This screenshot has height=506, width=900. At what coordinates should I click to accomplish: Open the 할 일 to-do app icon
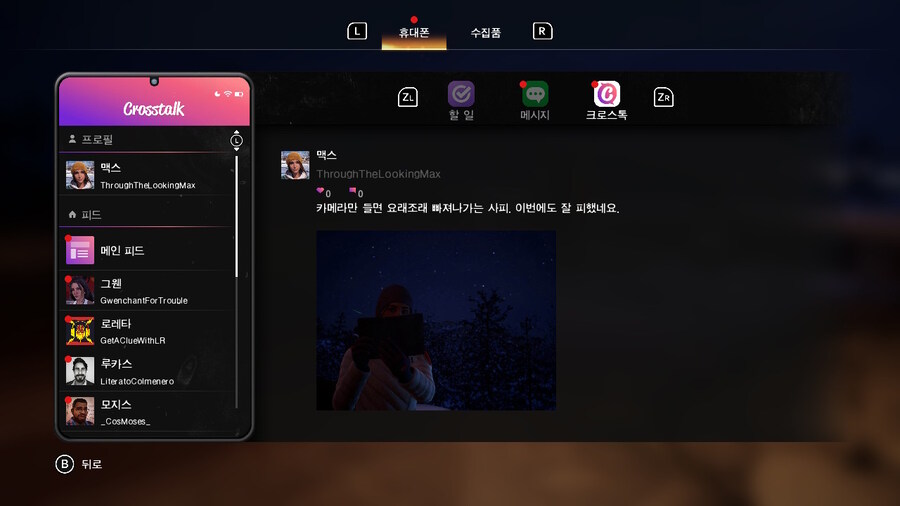click(x=461, y=94)
